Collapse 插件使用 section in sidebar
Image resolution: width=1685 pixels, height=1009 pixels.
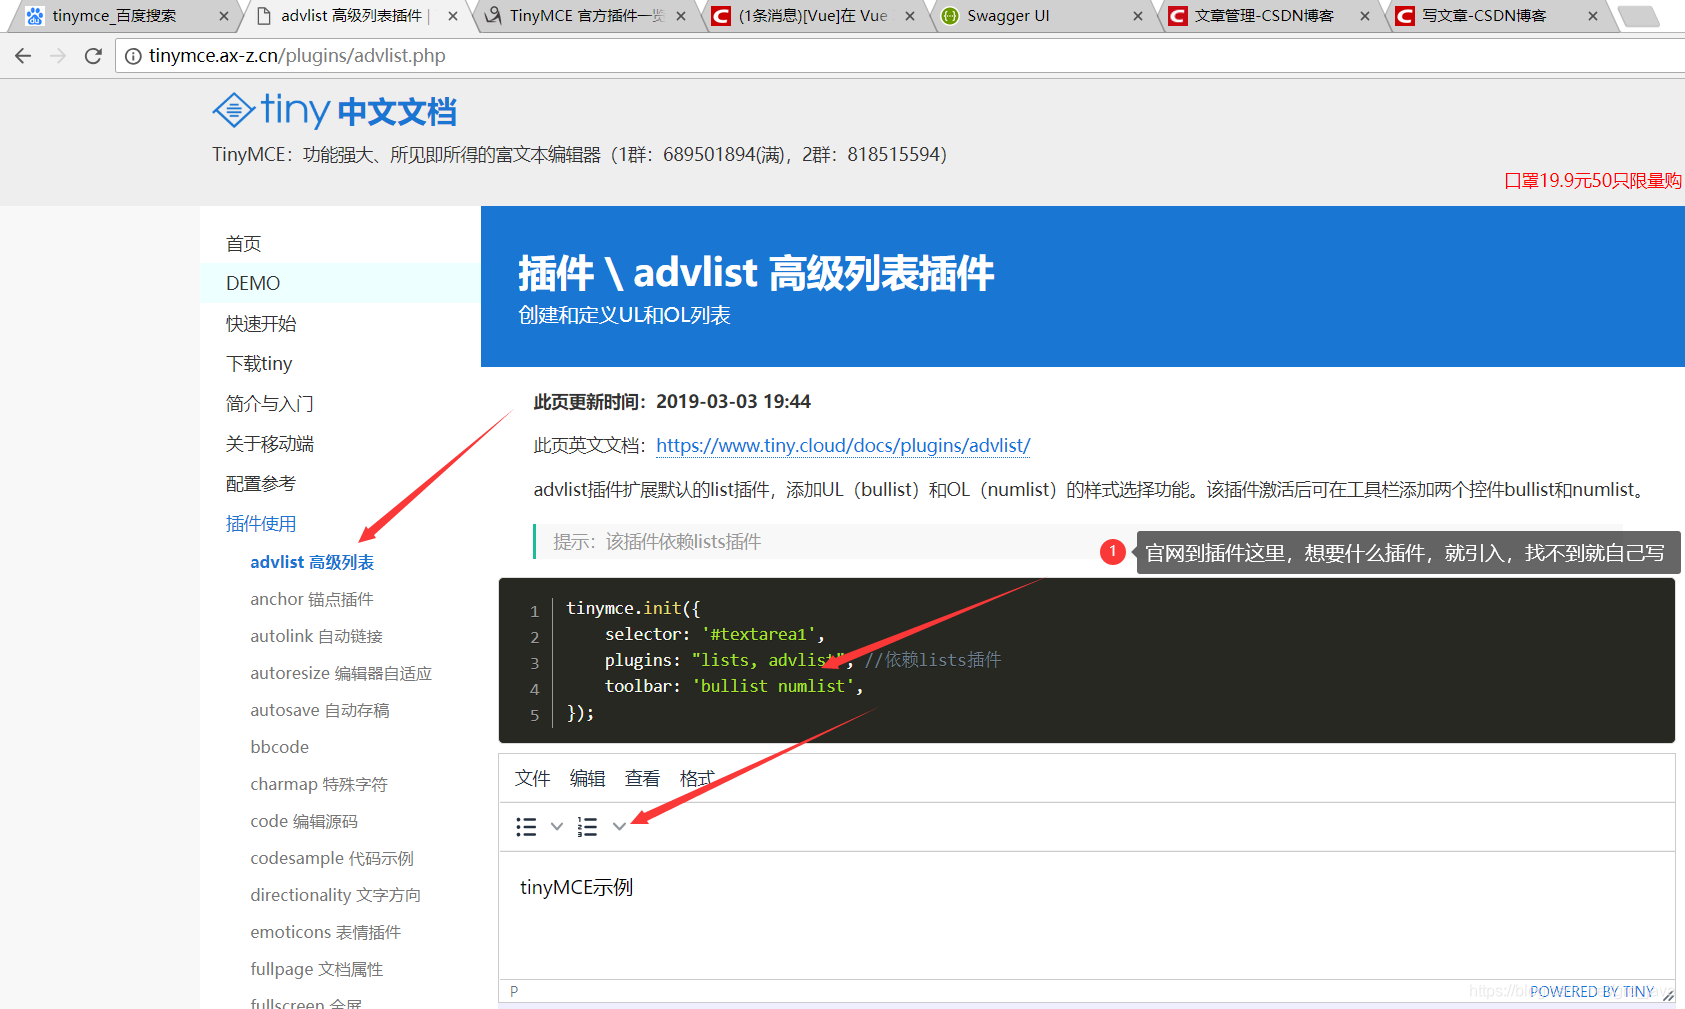(261, 524)
